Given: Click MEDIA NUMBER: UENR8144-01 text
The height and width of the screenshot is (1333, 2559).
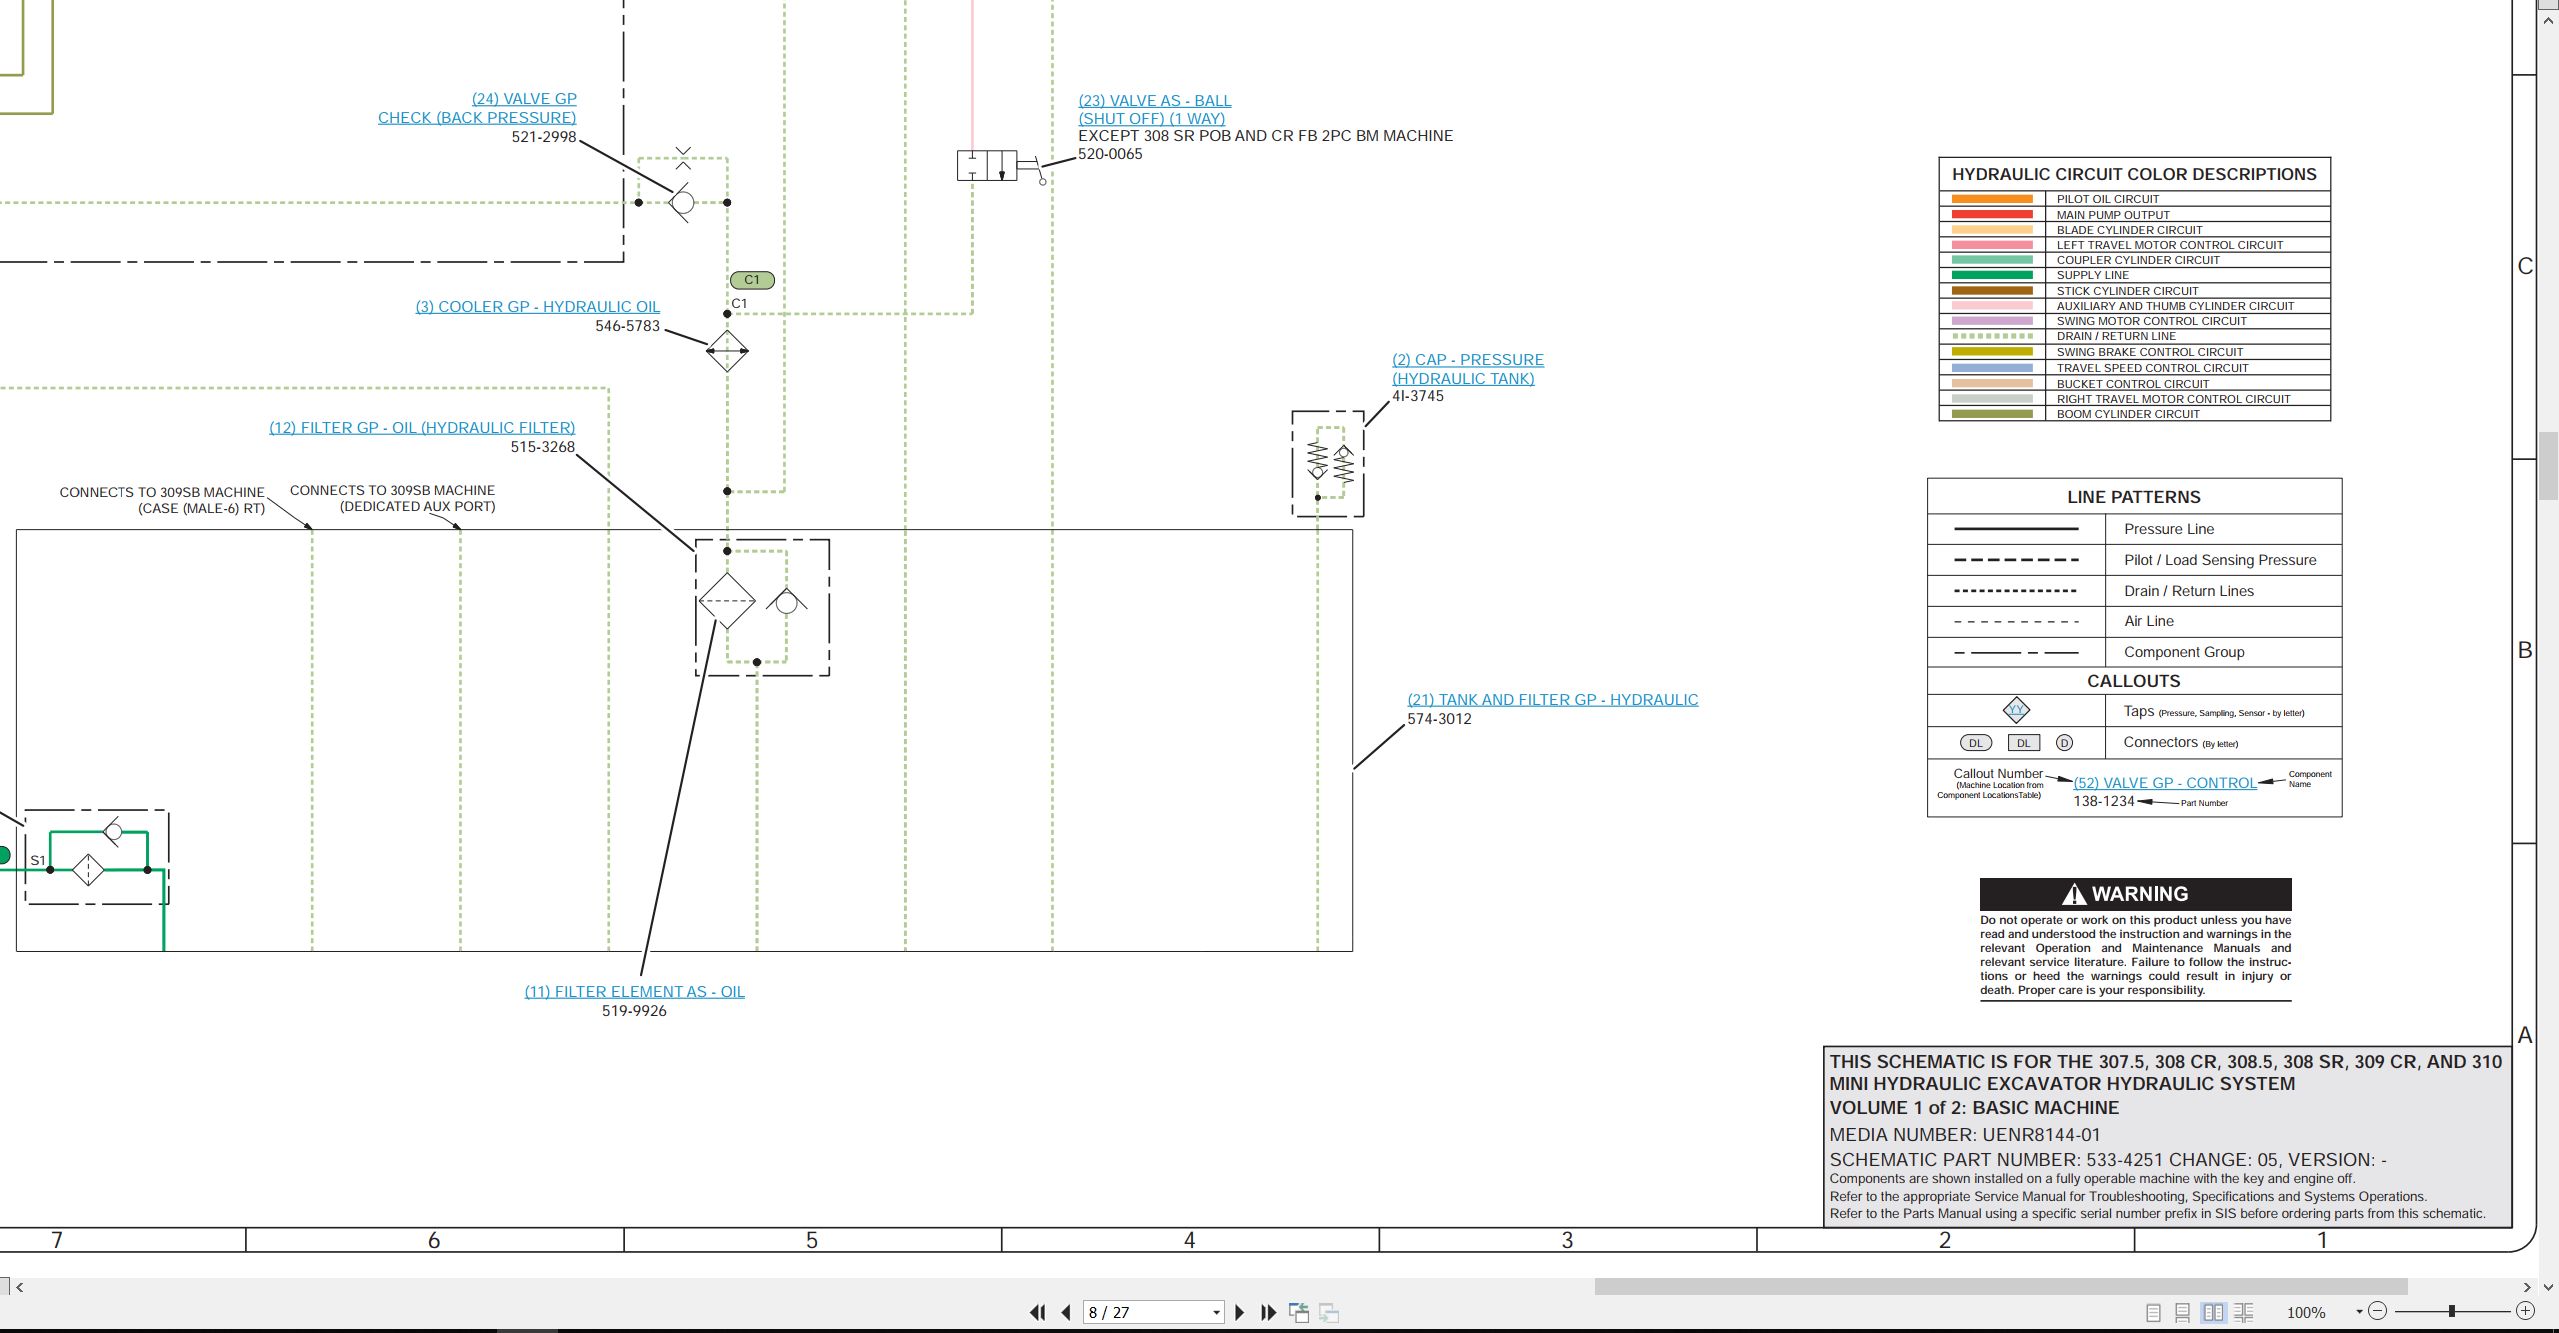Looking at the screenshot, I should (x=1965, y=1135).
